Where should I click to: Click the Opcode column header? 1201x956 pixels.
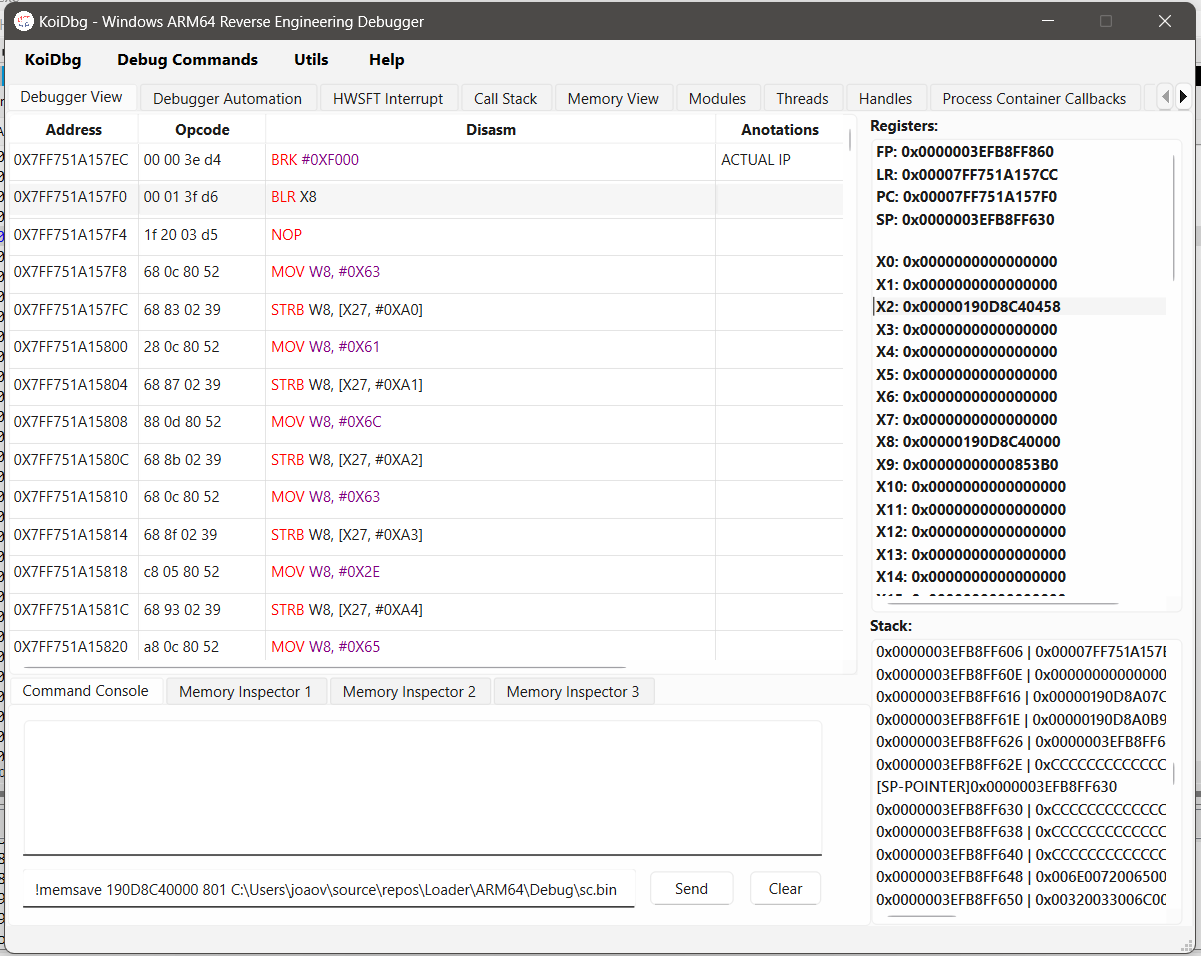[x=202, y=130]
